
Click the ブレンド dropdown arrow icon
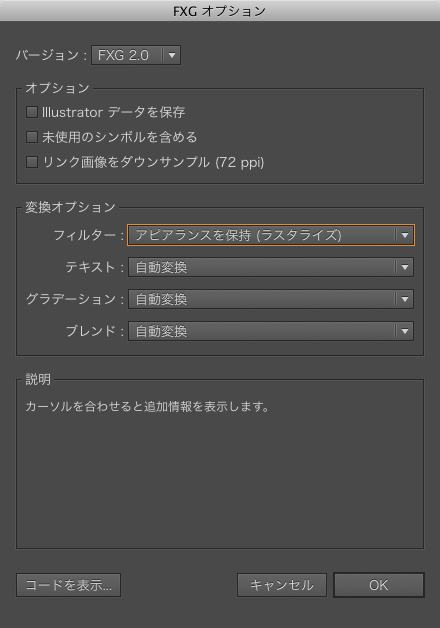tap(405, 331)
